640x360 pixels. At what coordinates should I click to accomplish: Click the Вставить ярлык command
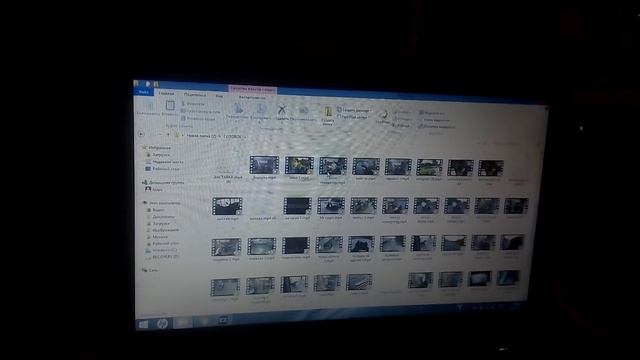[x=198, y=118]
